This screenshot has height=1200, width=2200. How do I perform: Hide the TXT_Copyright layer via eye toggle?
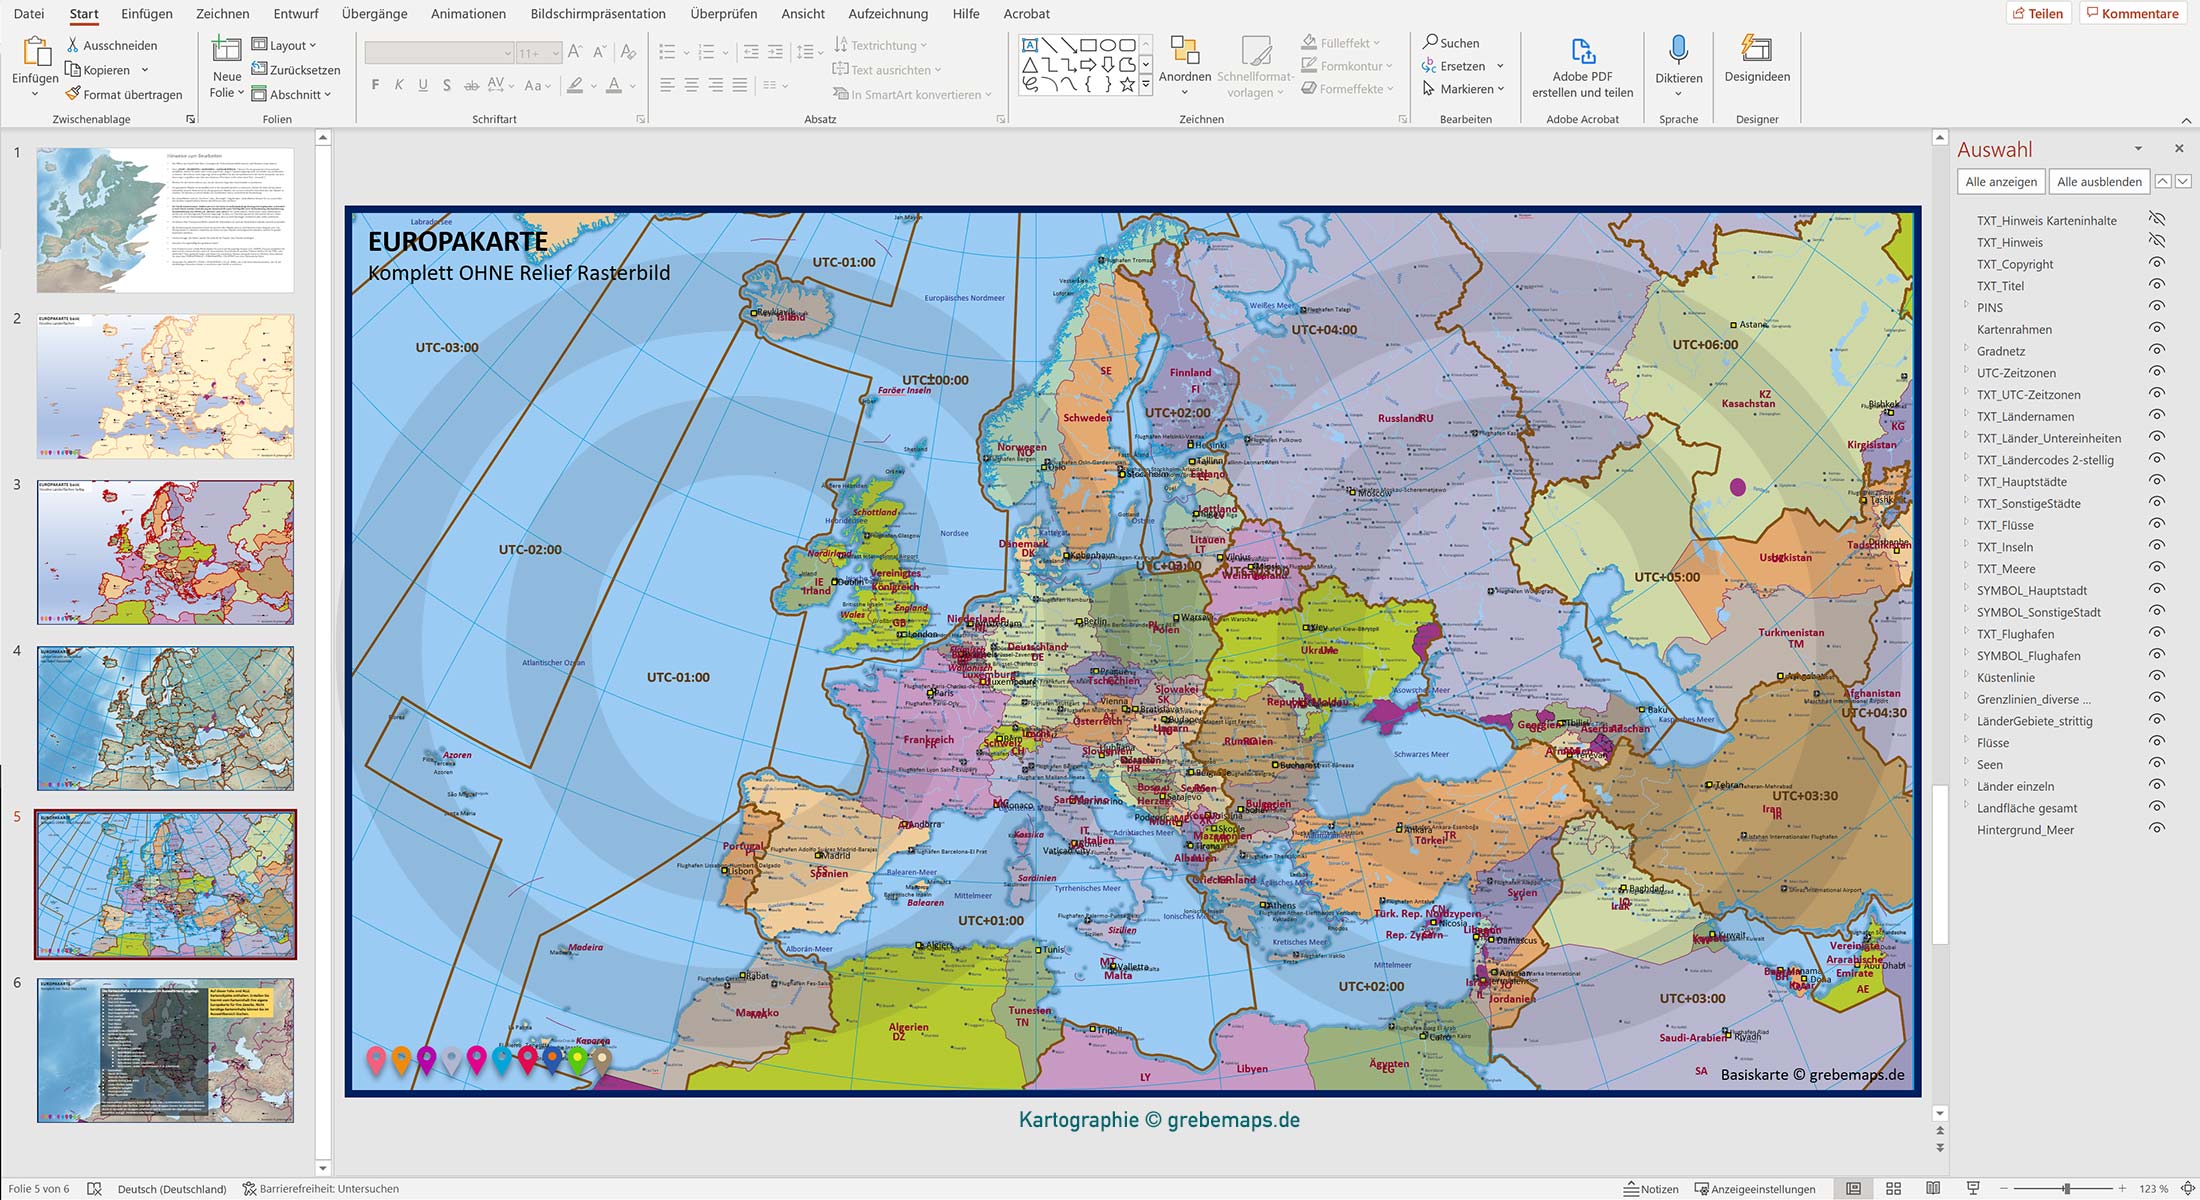click(2156, 264)
